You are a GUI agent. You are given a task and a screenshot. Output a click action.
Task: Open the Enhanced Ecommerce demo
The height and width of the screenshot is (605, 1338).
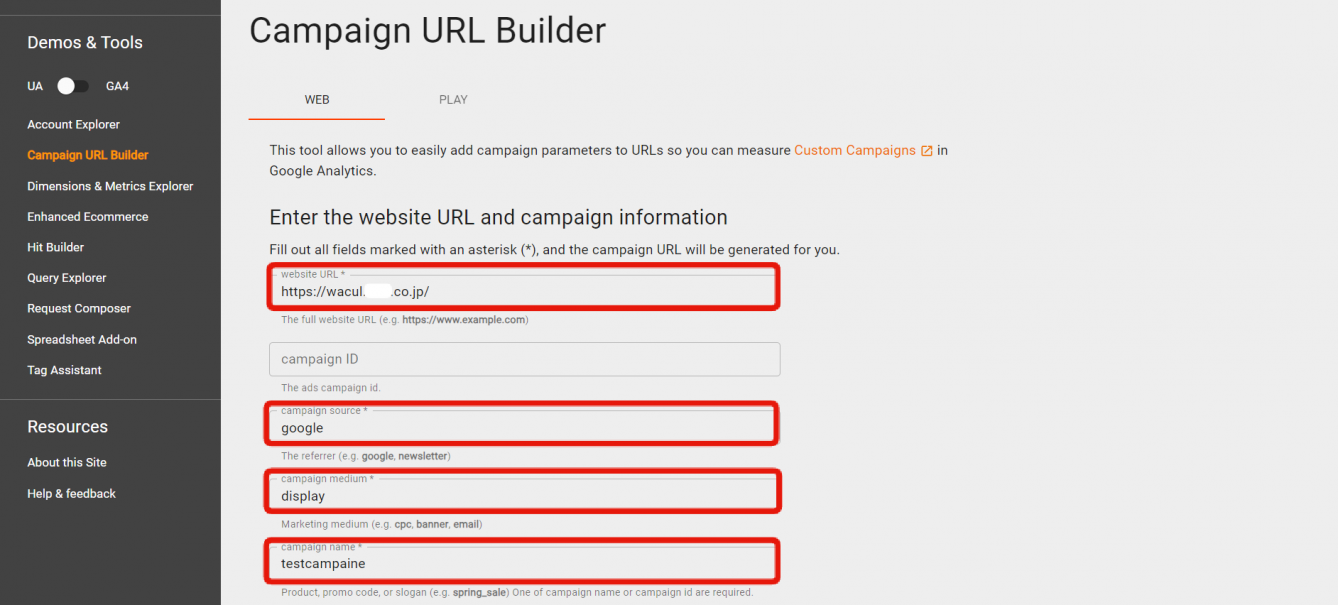coord(88,217)
